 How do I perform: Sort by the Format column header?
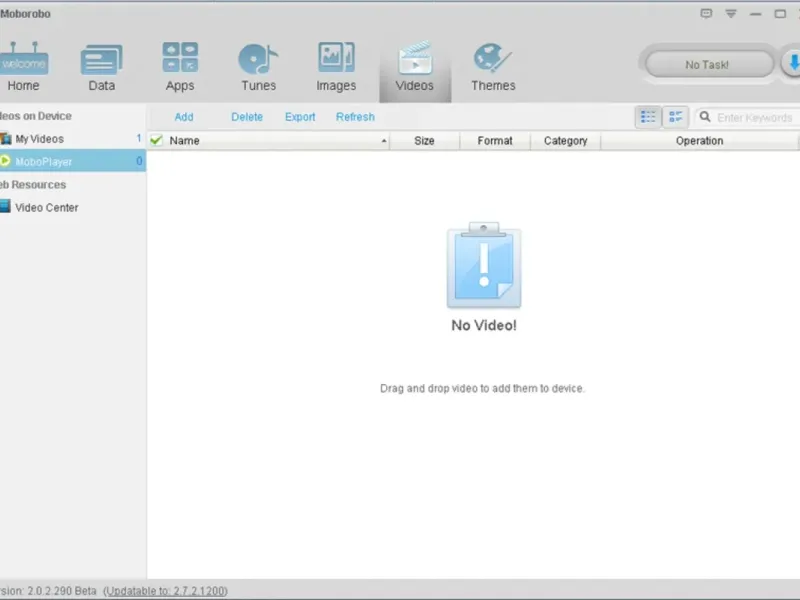pyautogui.click(x=495, y=141)
